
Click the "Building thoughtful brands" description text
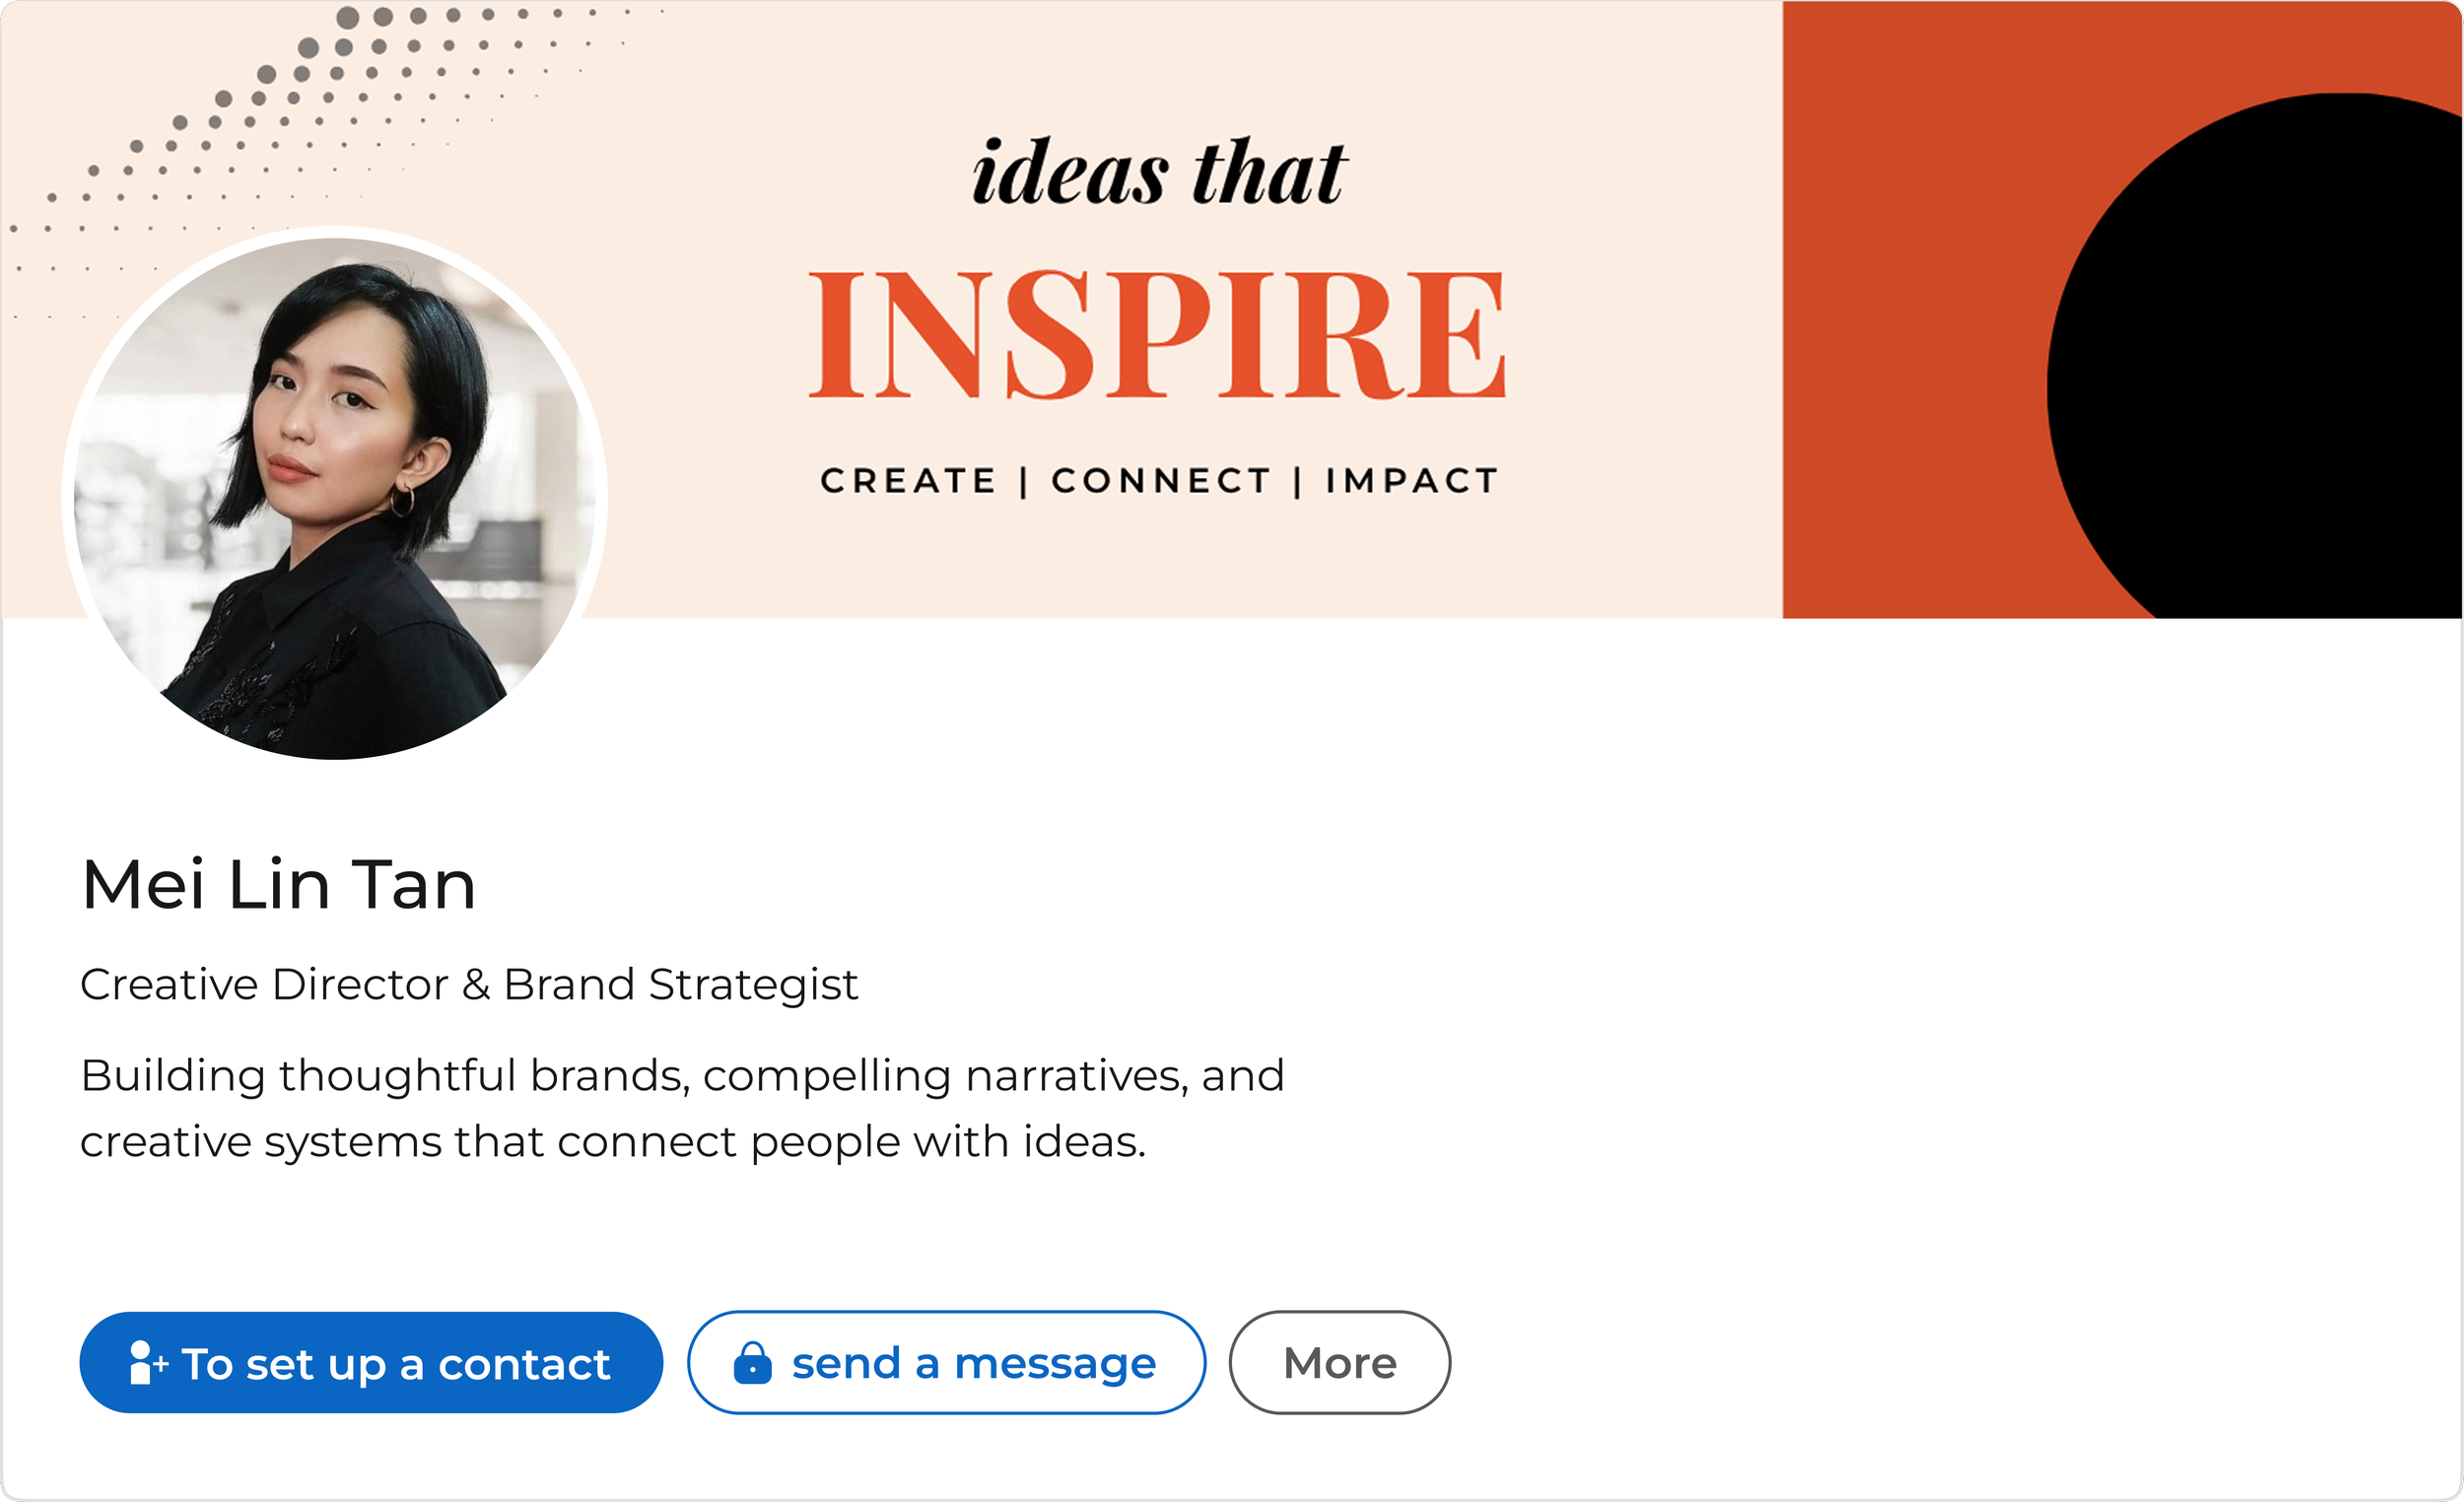coord(682,1108)
